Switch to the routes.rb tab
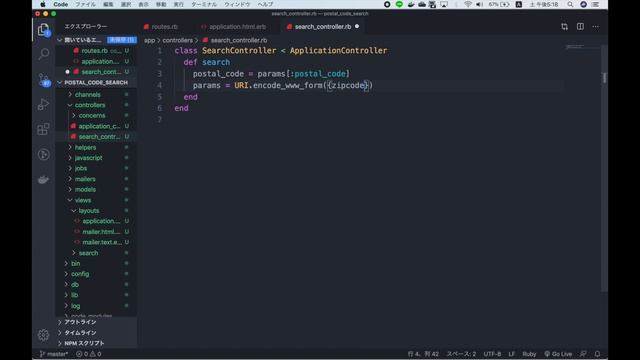The width and height of the screenshot is (640, 360). pos(164,27)
